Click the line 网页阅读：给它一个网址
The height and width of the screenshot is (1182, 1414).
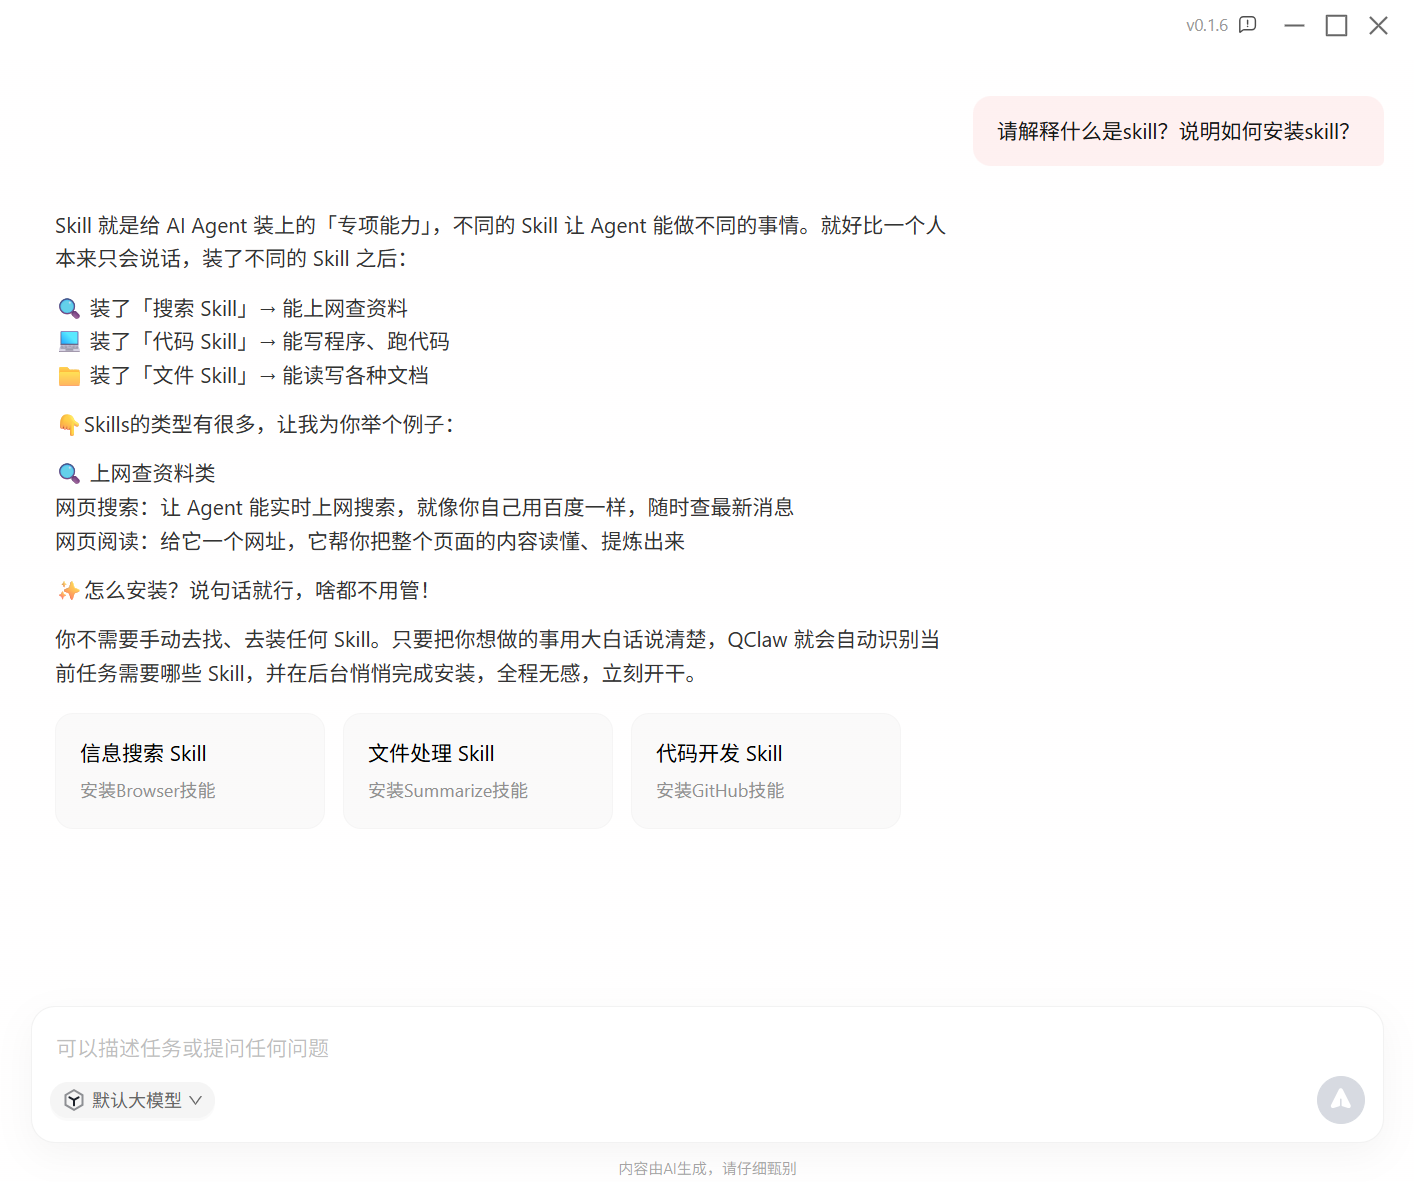point(370,542)
